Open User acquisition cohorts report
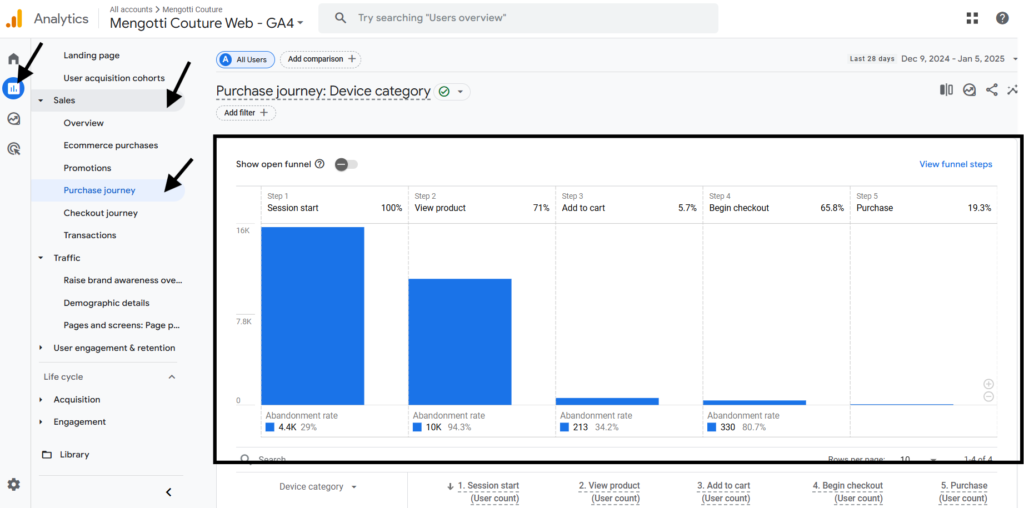The height and width of the screenshot is (508, 1024). 114,78
